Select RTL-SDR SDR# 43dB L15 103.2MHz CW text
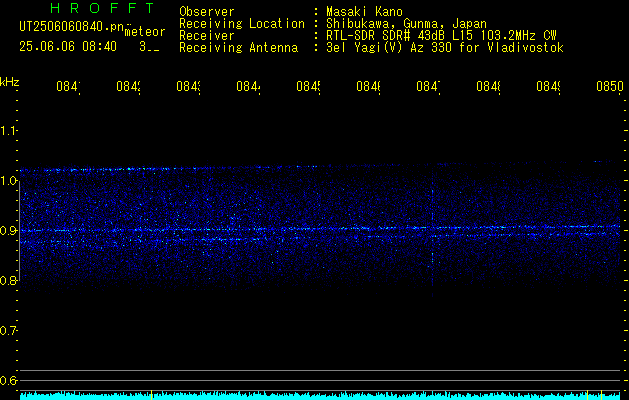The width and height of the screenshot is (629, 400). click(x=441, y=36)
